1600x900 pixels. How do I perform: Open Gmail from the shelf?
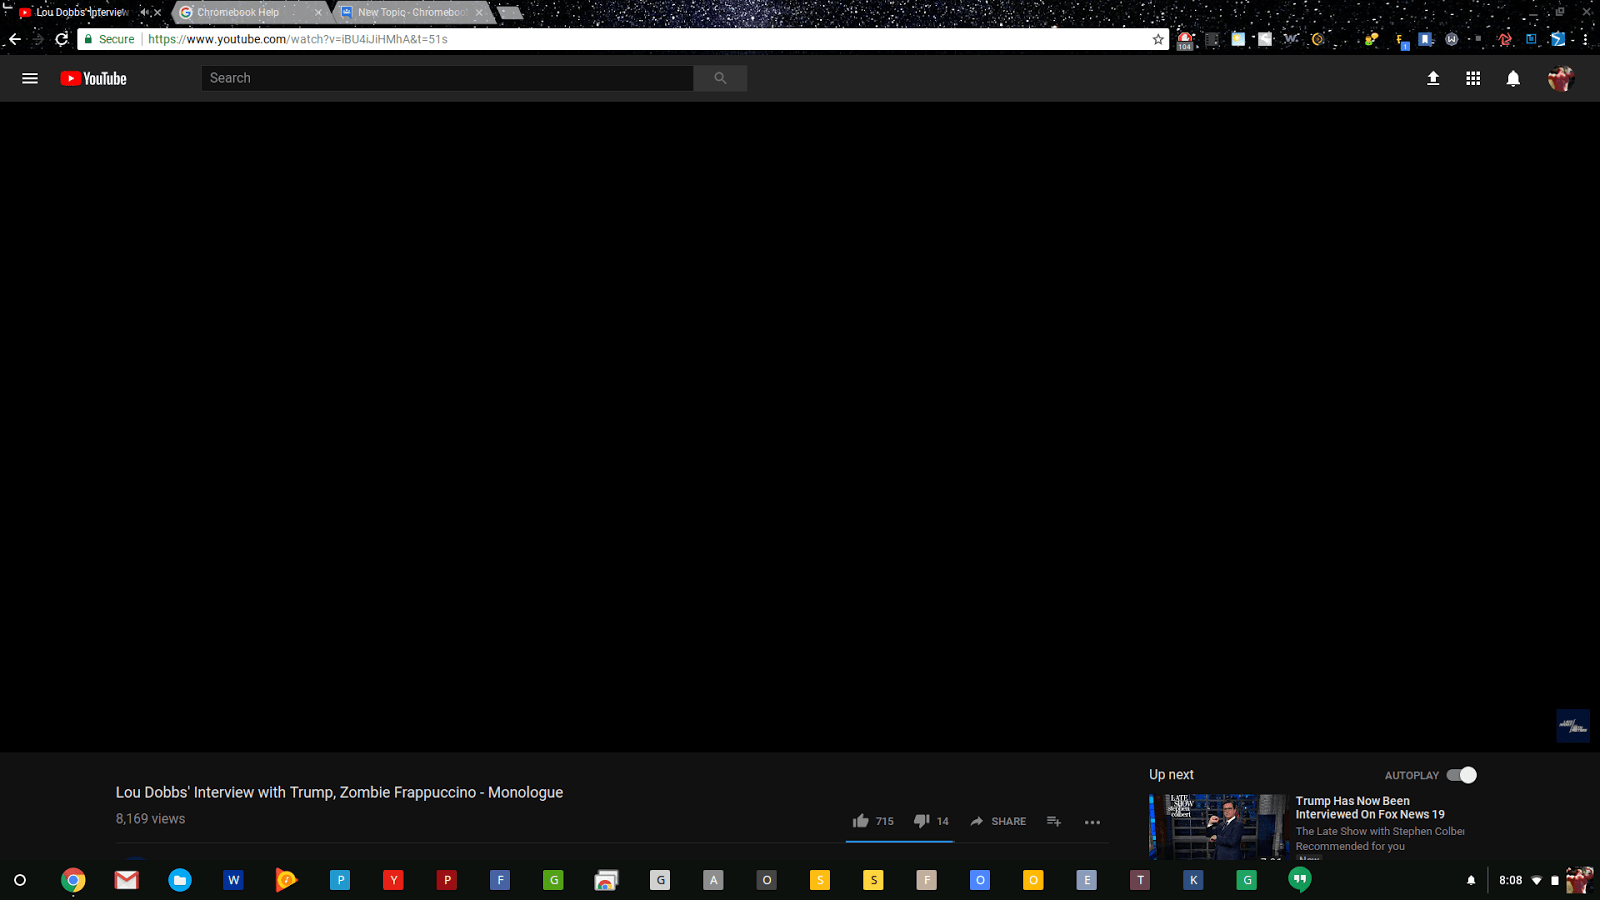[x=126, y=880]
